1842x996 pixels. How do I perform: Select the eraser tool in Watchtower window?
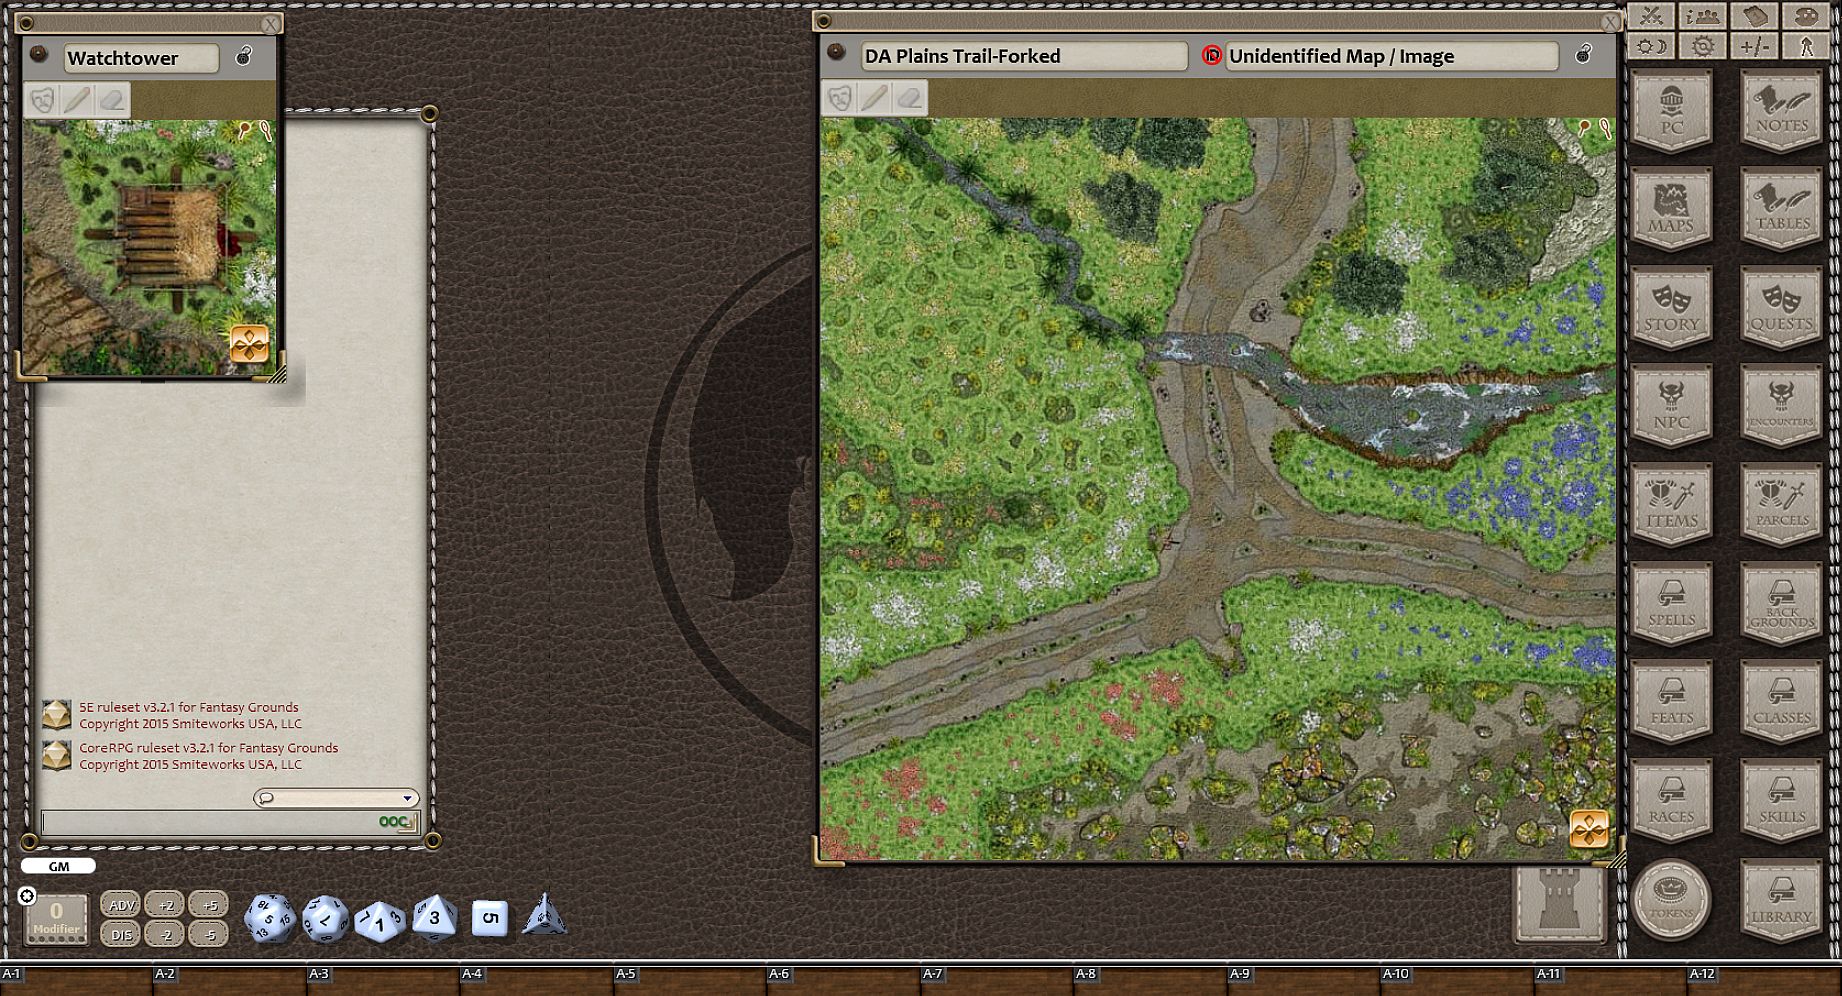(112, 100)
